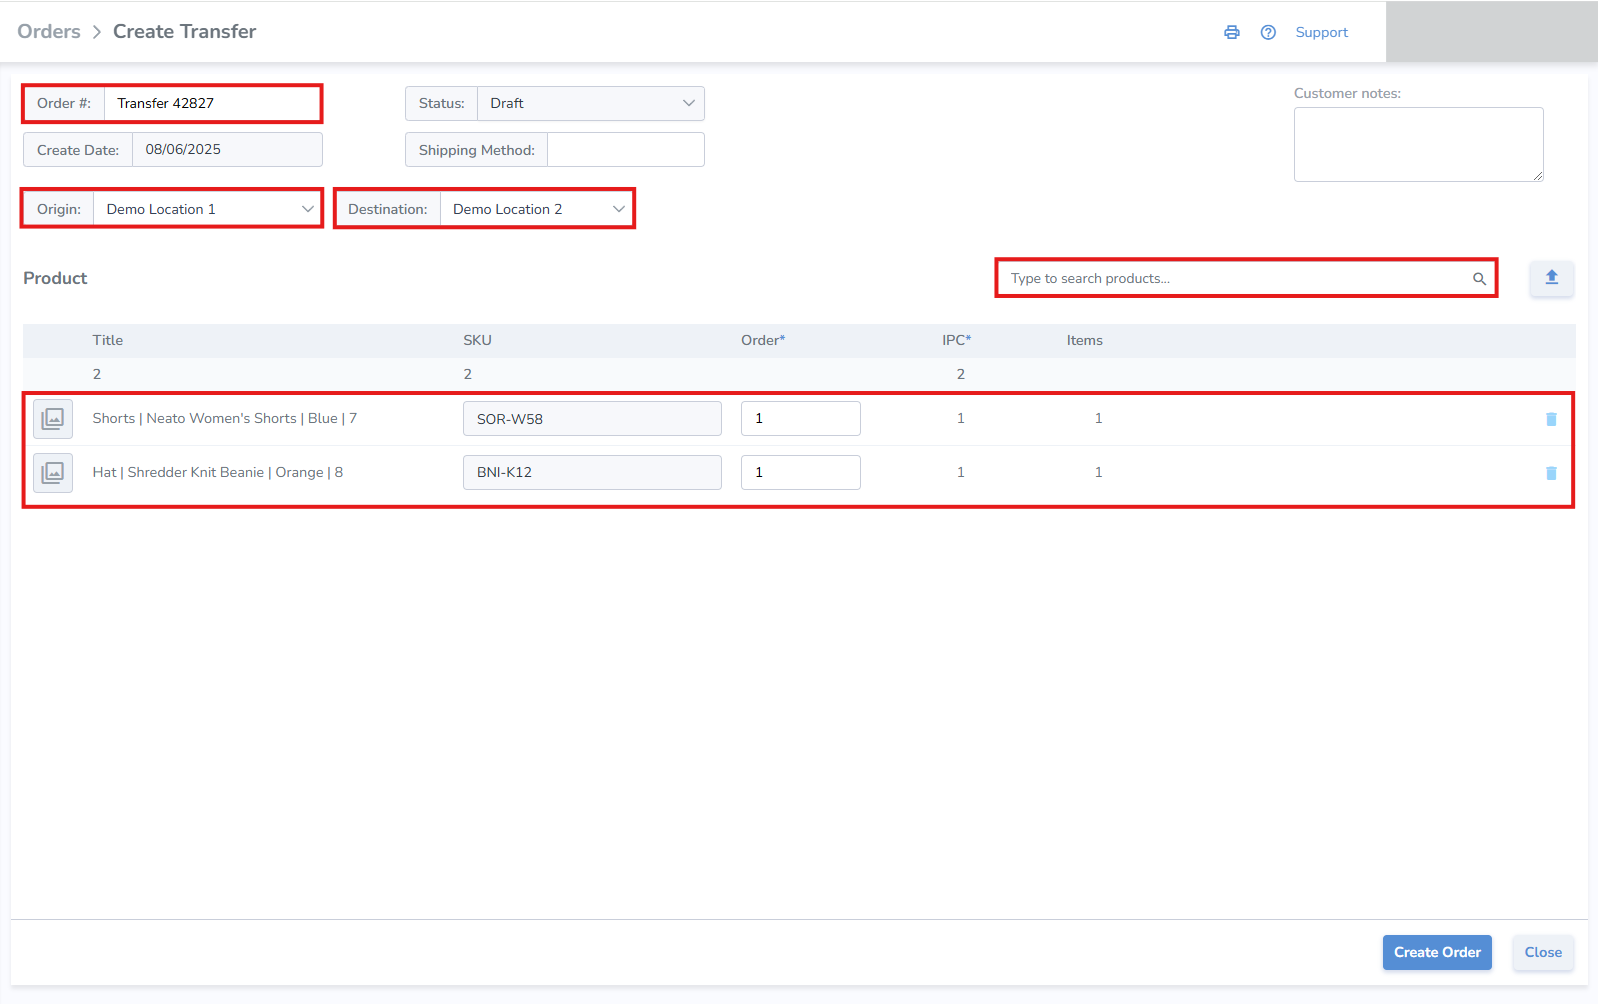
Task: Edit order quantity for SOR-W58
Action: [x=800, y=419]
